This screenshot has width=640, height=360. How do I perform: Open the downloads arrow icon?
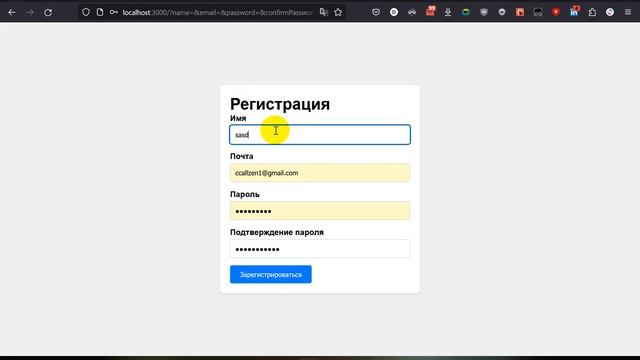[x=448, y=12]
